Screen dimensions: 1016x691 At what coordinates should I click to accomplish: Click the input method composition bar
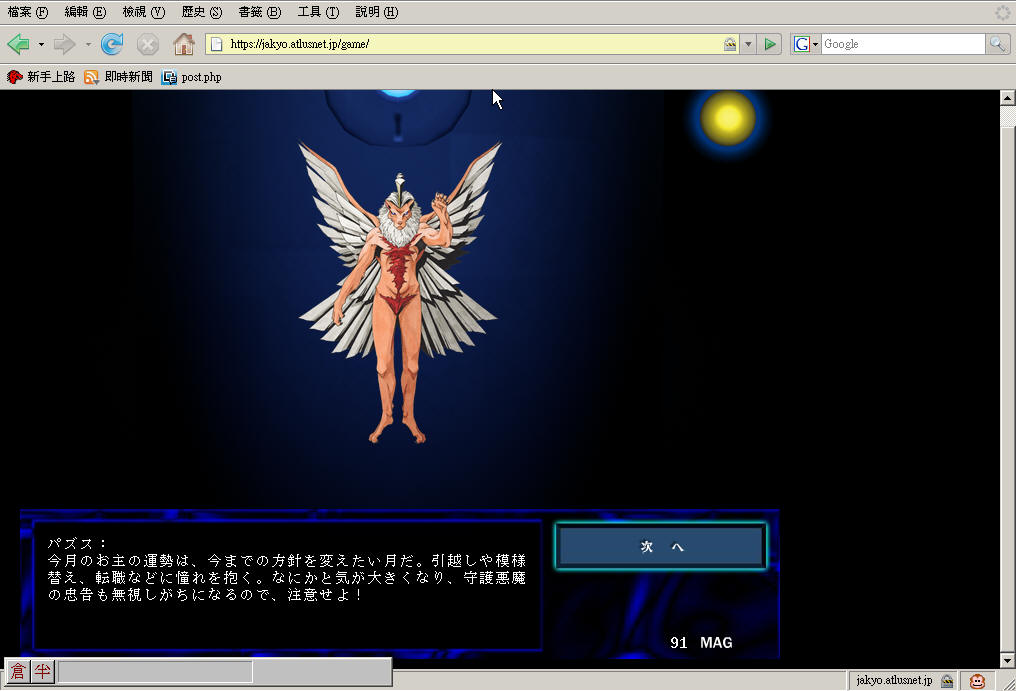click(156, 672)
